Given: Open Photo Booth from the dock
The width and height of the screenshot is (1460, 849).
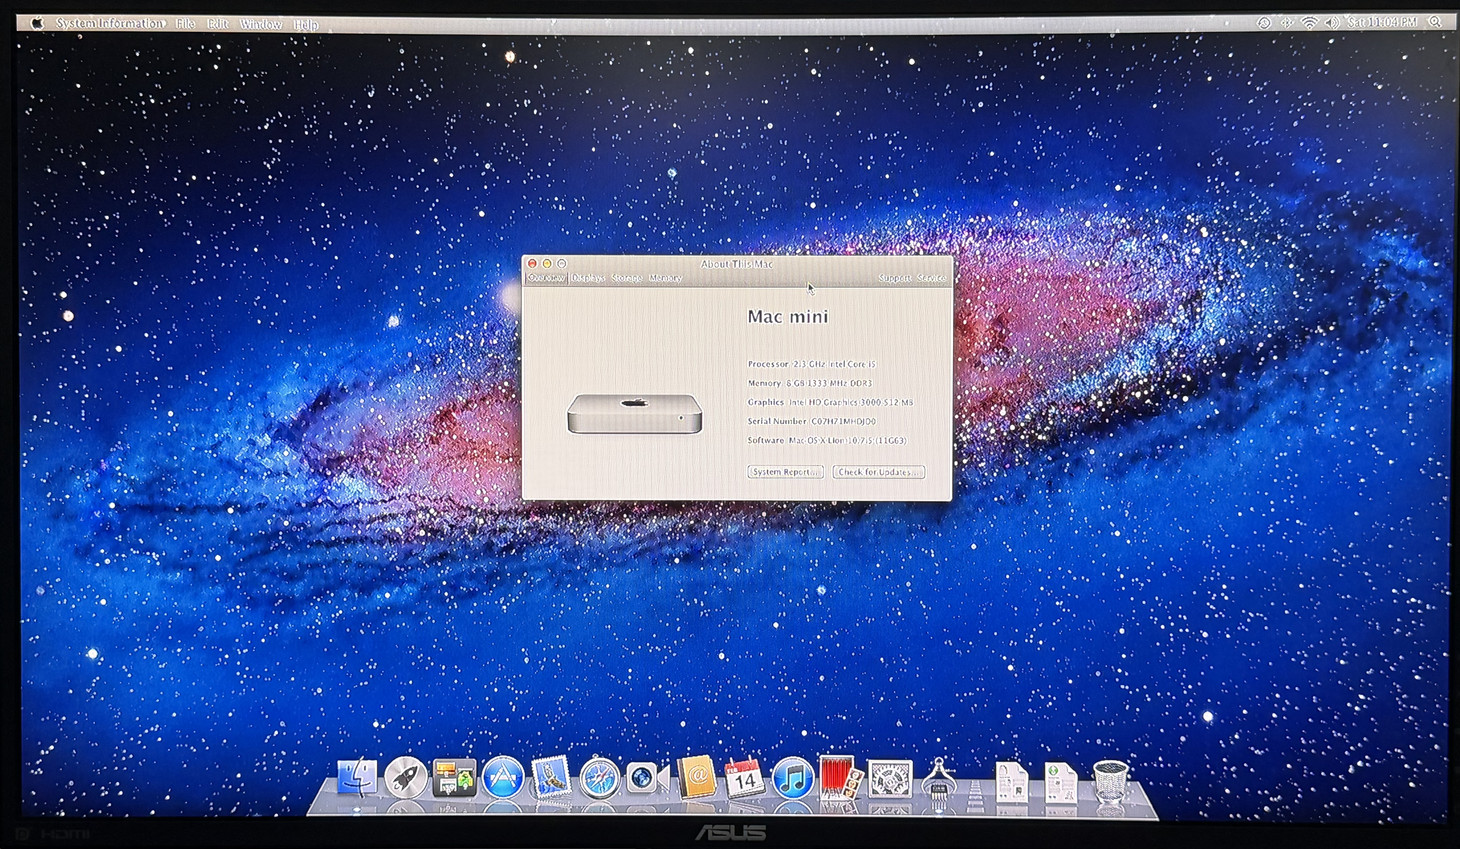Looking at the screenshot, I should coord(840,777).
